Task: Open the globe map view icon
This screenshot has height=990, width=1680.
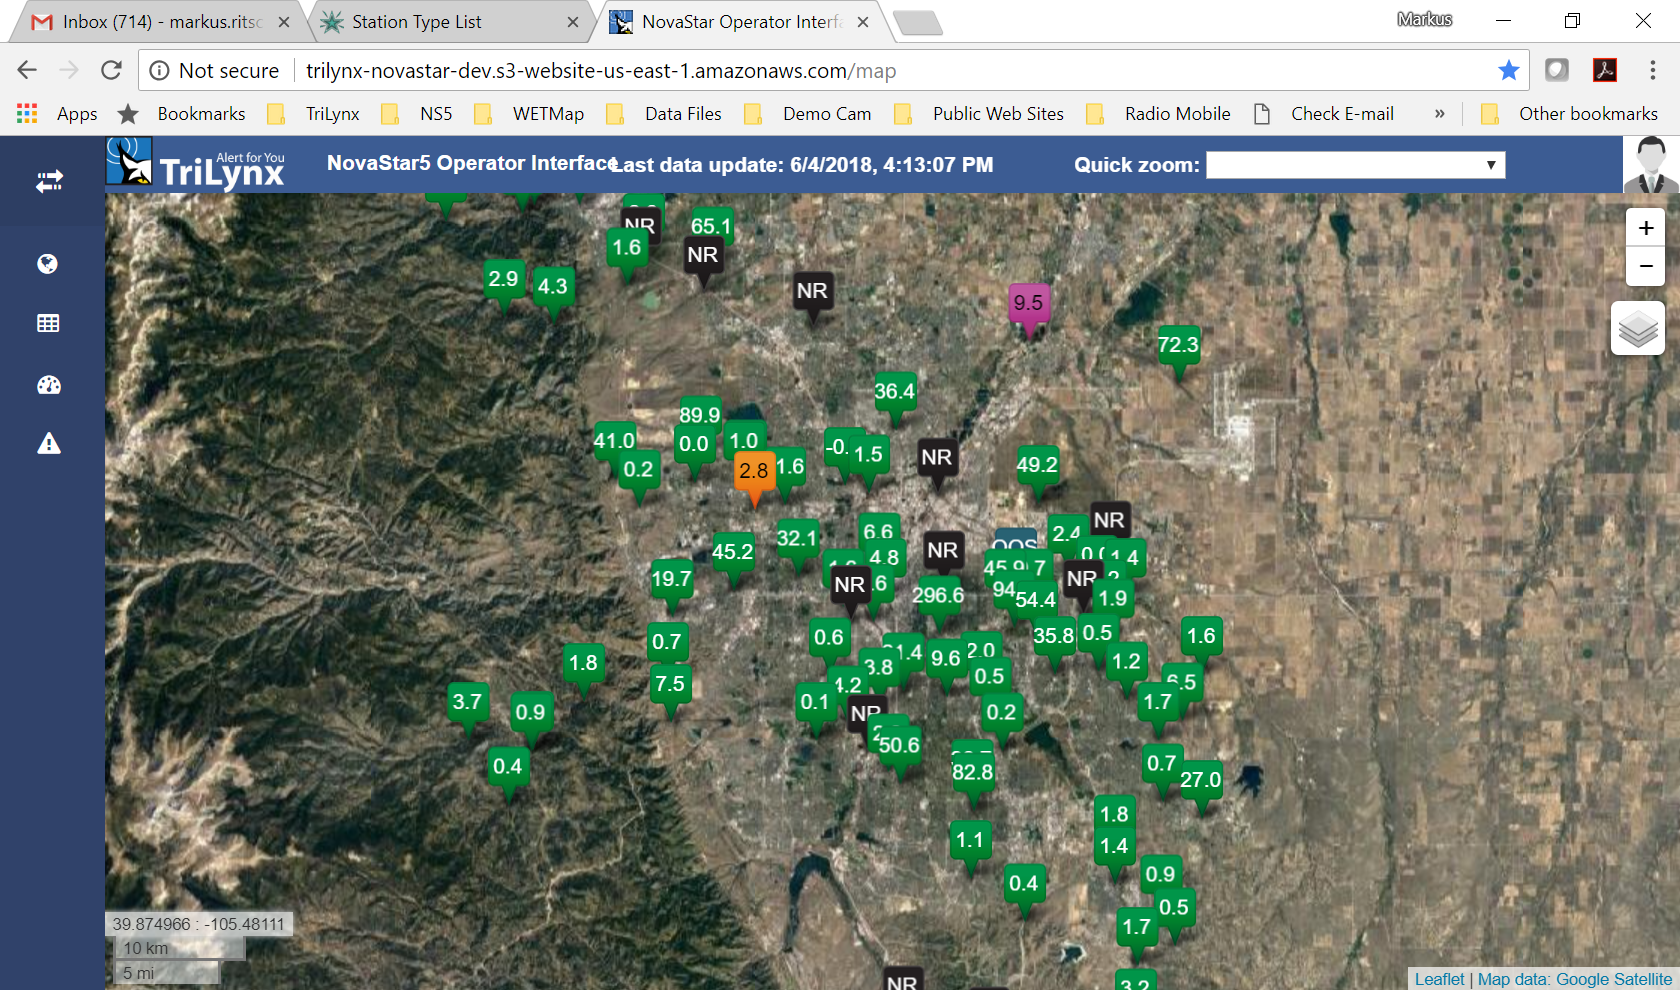Action: pyautogui.click(x=48, y=264)
